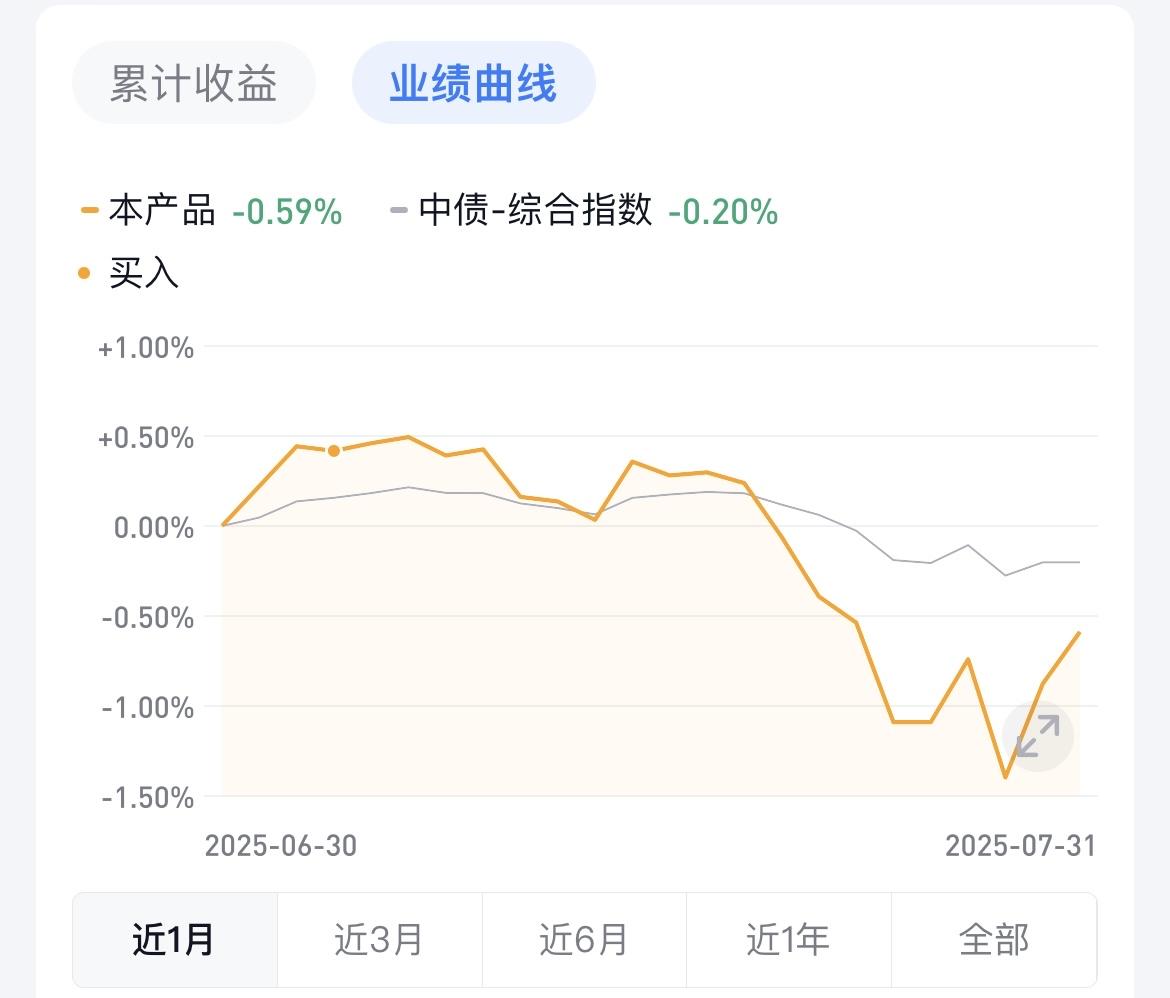This screenshot has height=998, width=1170.
Task: Choose 近1月 time range
Action: [x=175, y=940]
